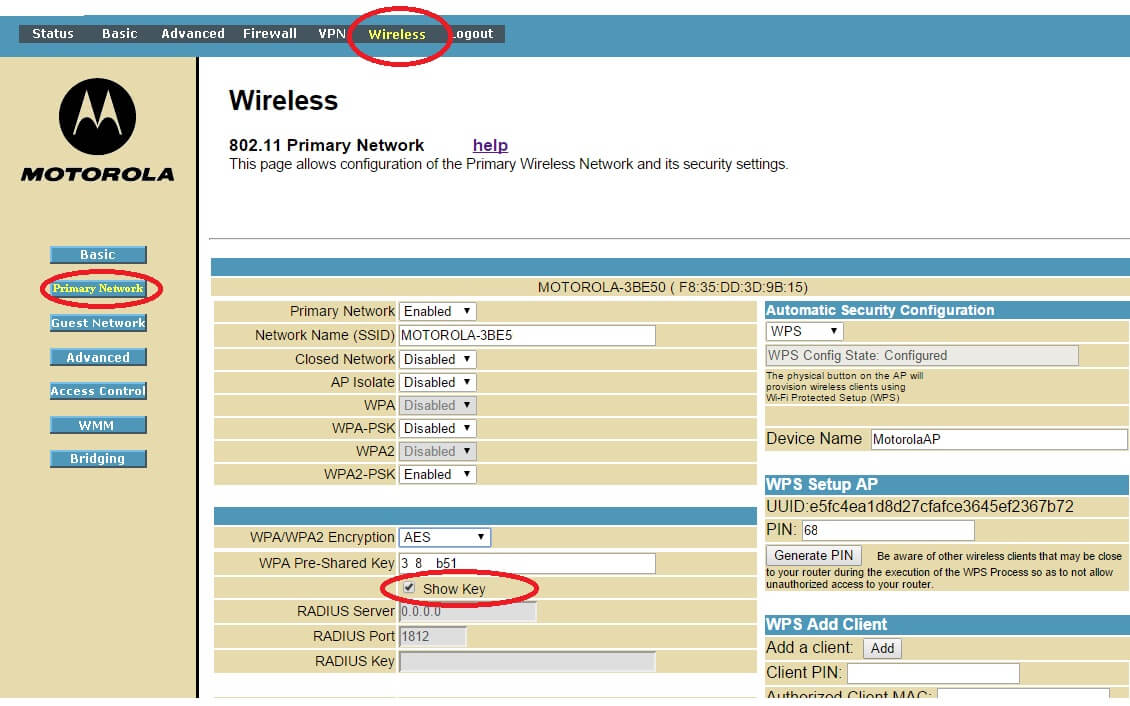Open the Closed Network dropdown
The width and height of the screenshot is (1130, 706).
[437, 359]
